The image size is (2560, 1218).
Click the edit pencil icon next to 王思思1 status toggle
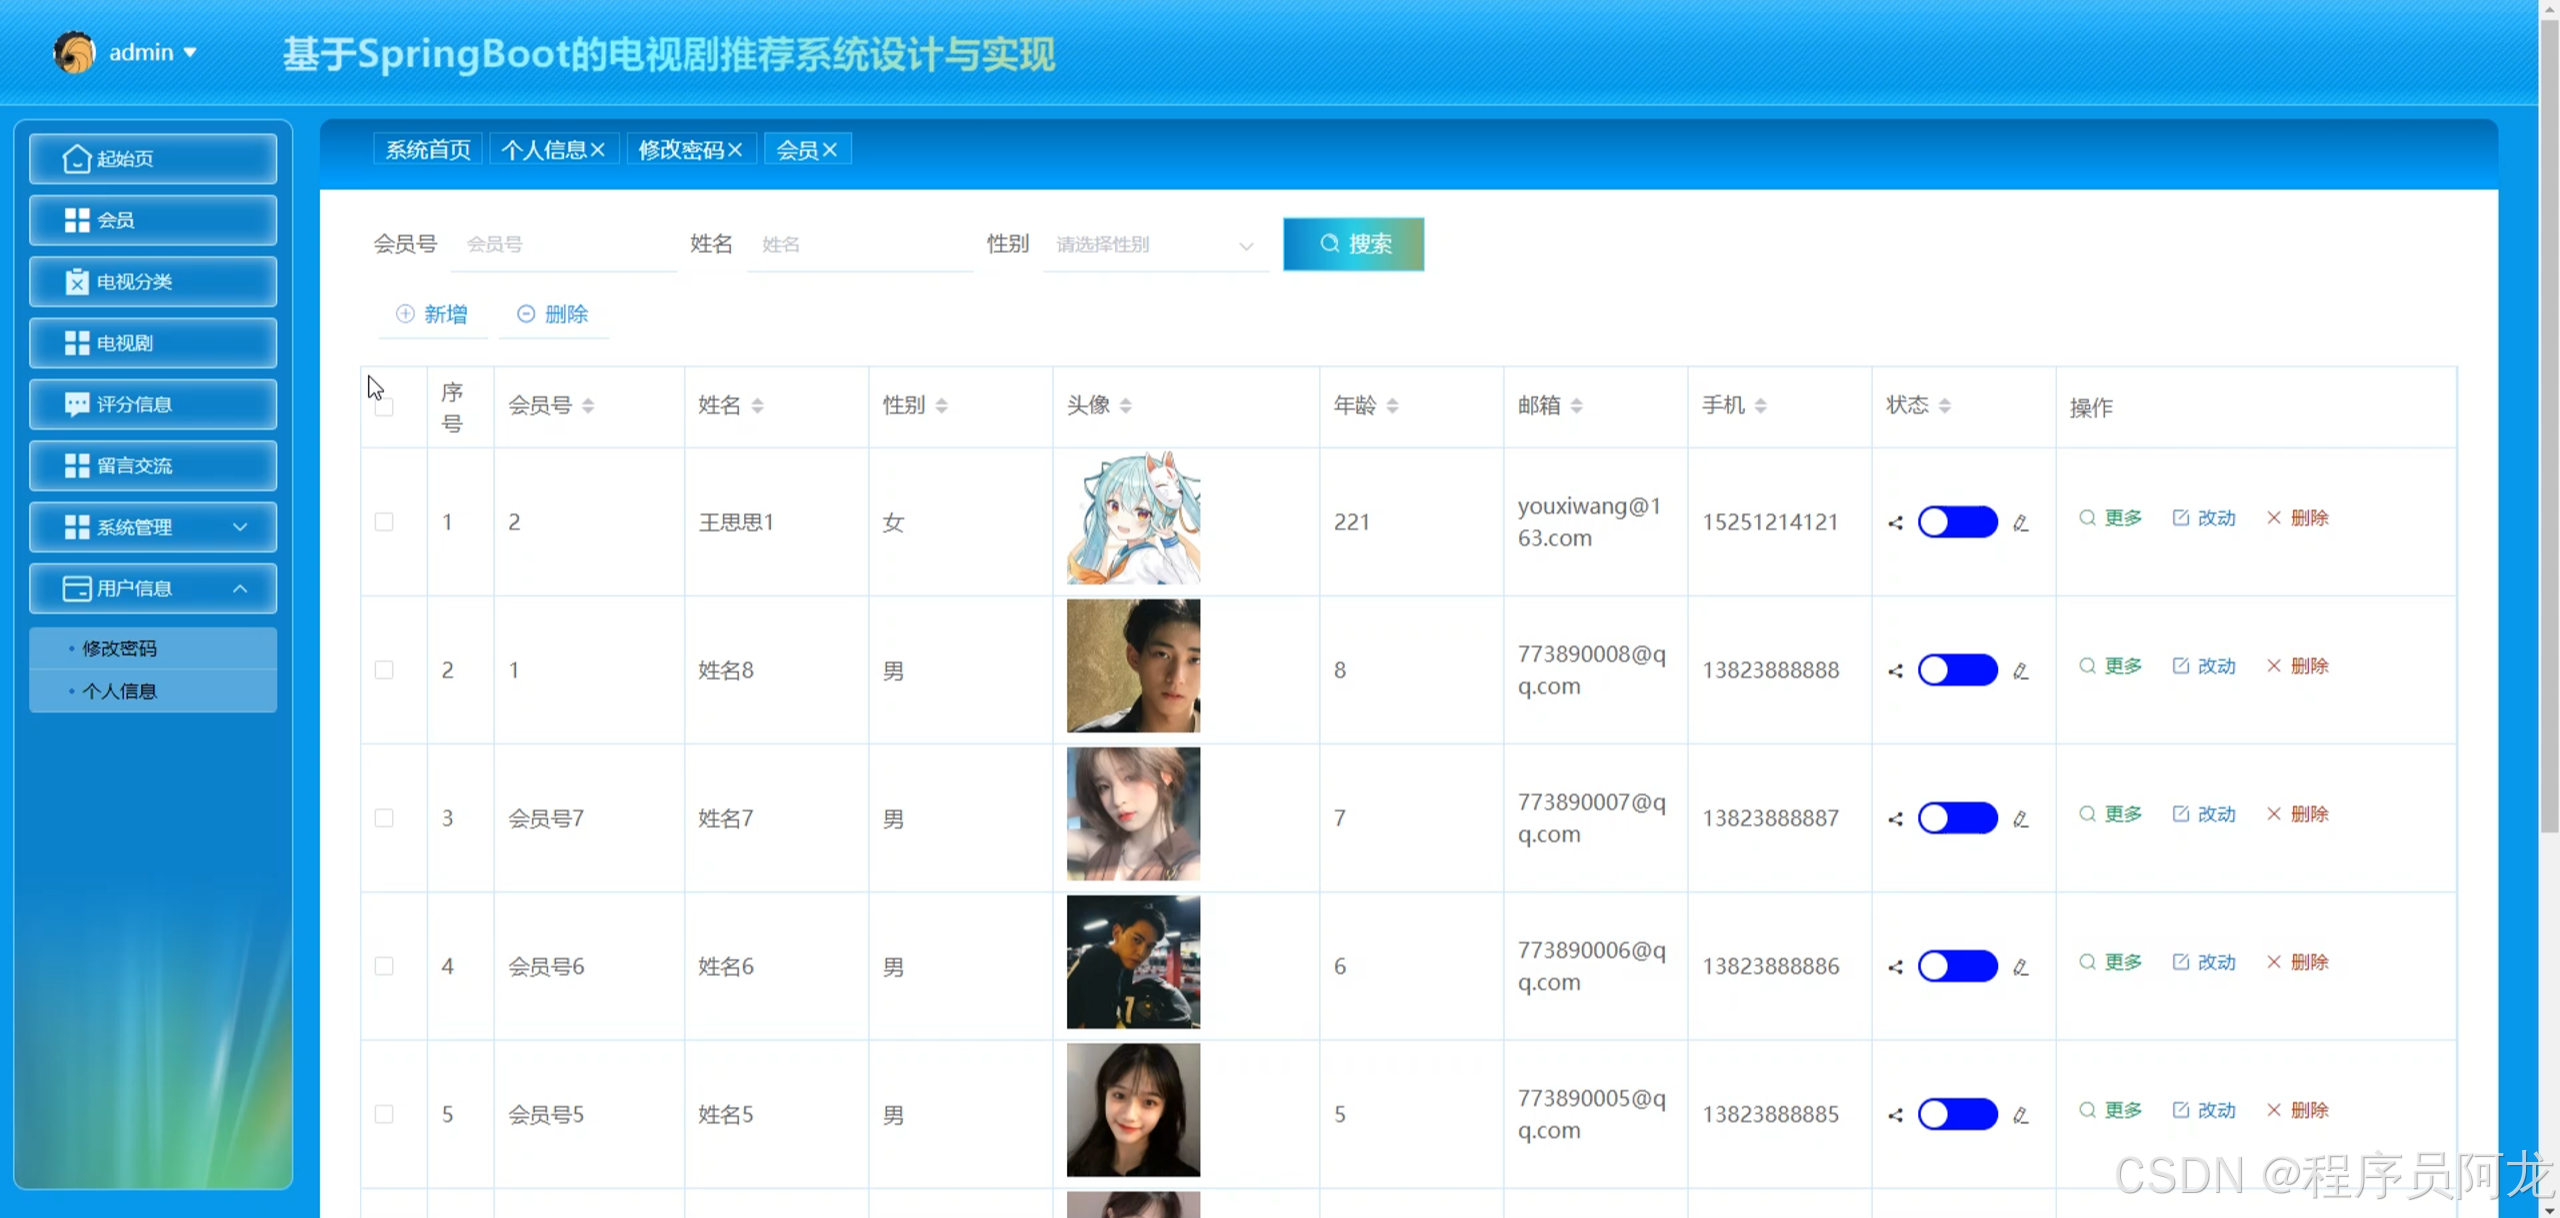pos(2020,523)
